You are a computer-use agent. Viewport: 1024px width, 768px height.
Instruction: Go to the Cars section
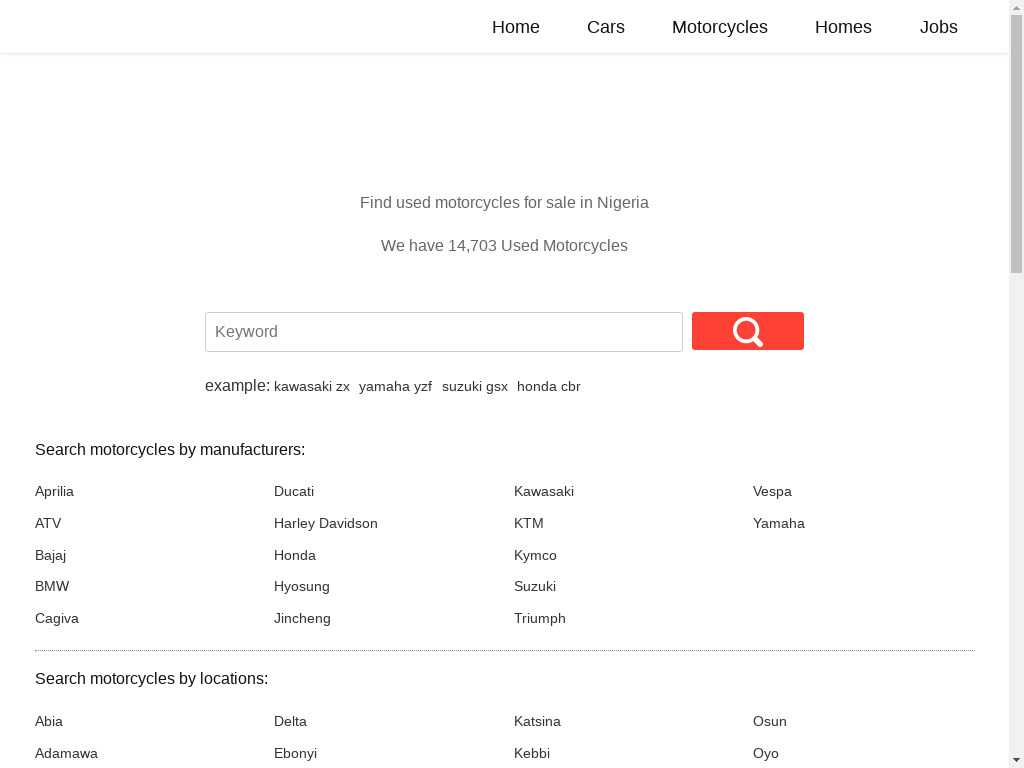[x=605, y=27]
